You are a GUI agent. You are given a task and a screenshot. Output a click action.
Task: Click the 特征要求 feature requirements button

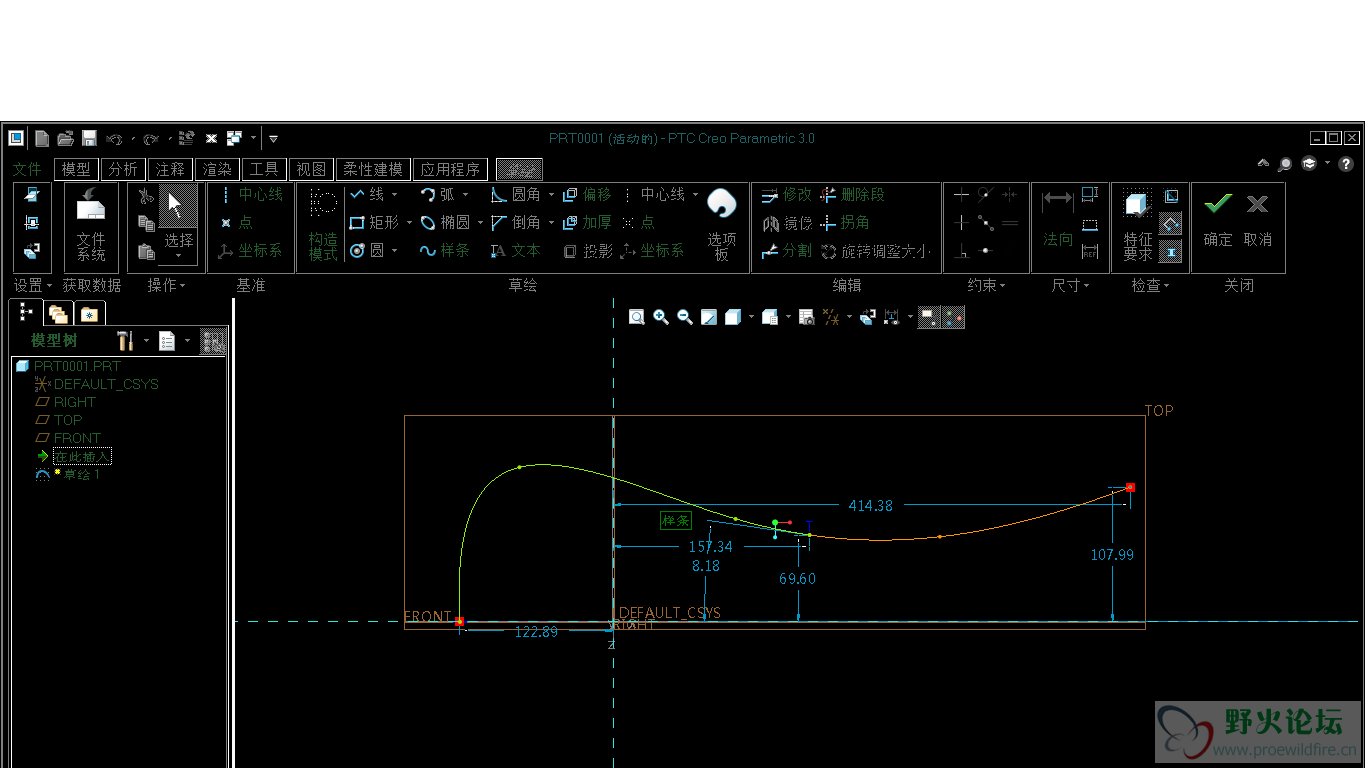1138,225
